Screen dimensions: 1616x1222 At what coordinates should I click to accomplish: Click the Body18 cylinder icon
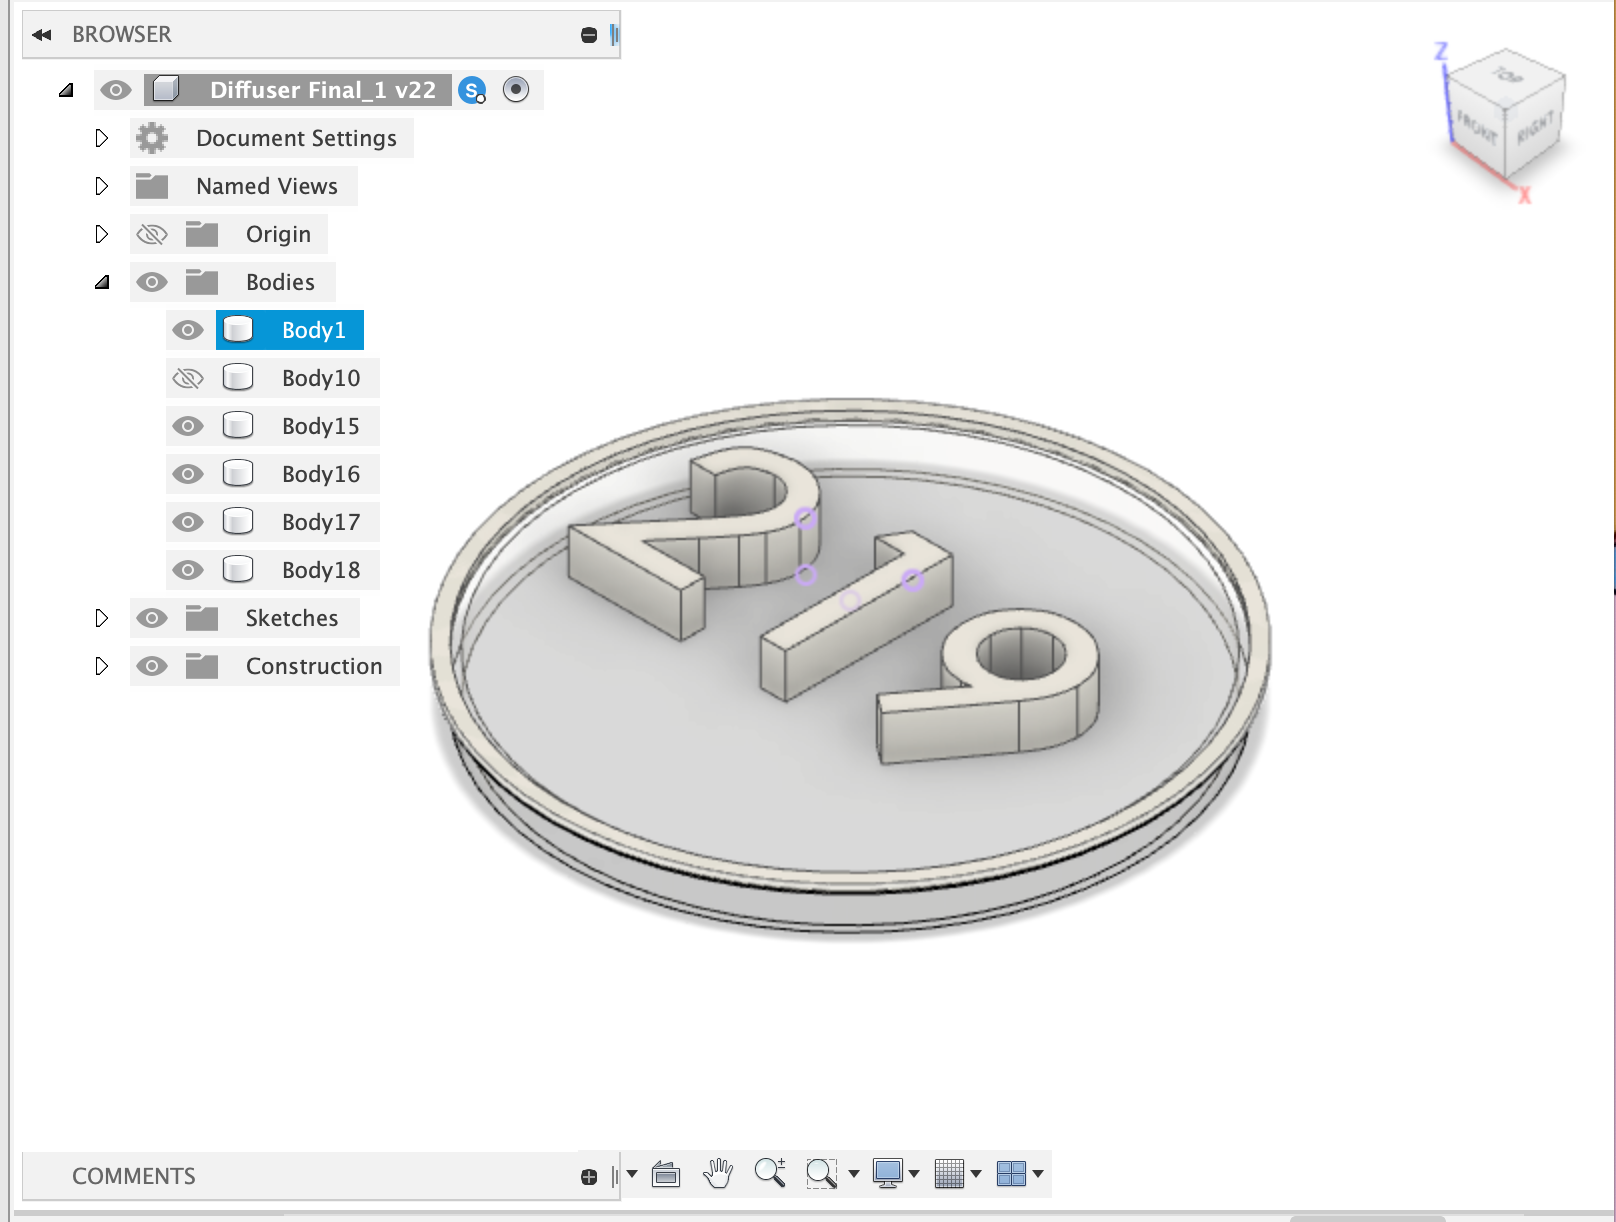pyautogui.click(x=238, y=570)
